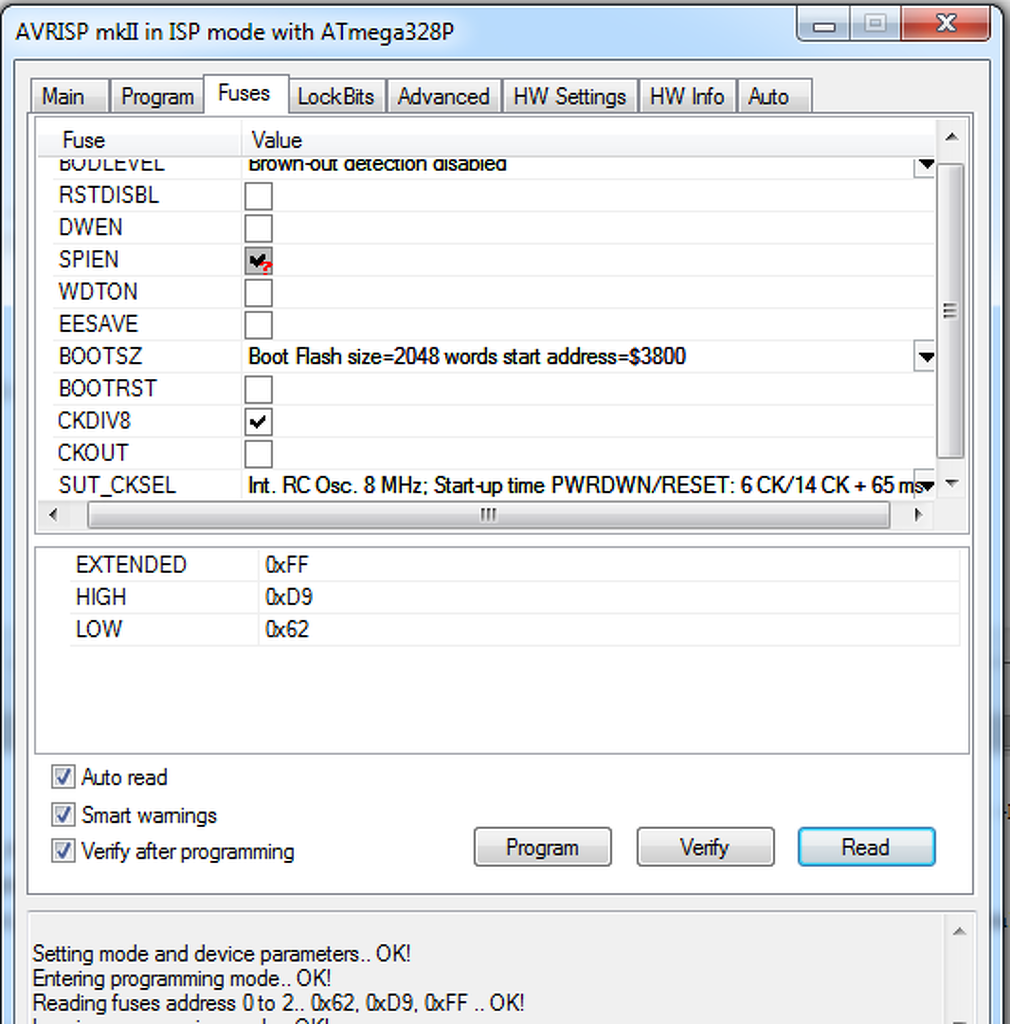Screen dimensions: 1010x1024
Task: Go to the LockBits tab
Action: pyautogui.click(x=336, y=97)
